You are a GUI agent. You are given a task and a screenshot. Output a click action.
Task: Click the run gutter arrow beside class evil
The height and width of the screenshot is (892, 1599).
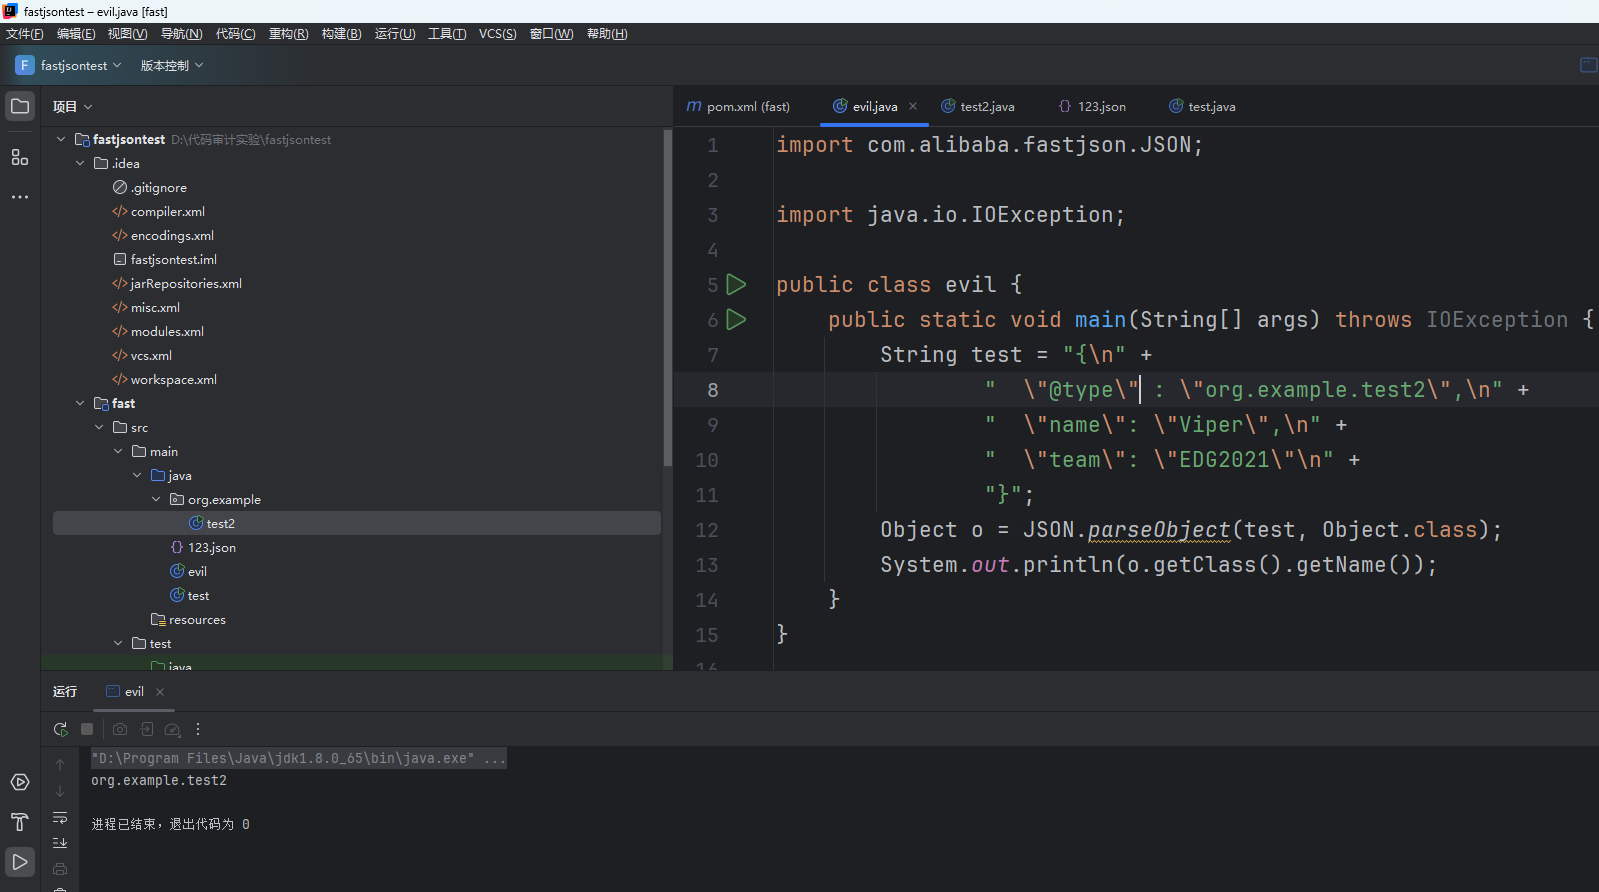(x=736, y=285)
